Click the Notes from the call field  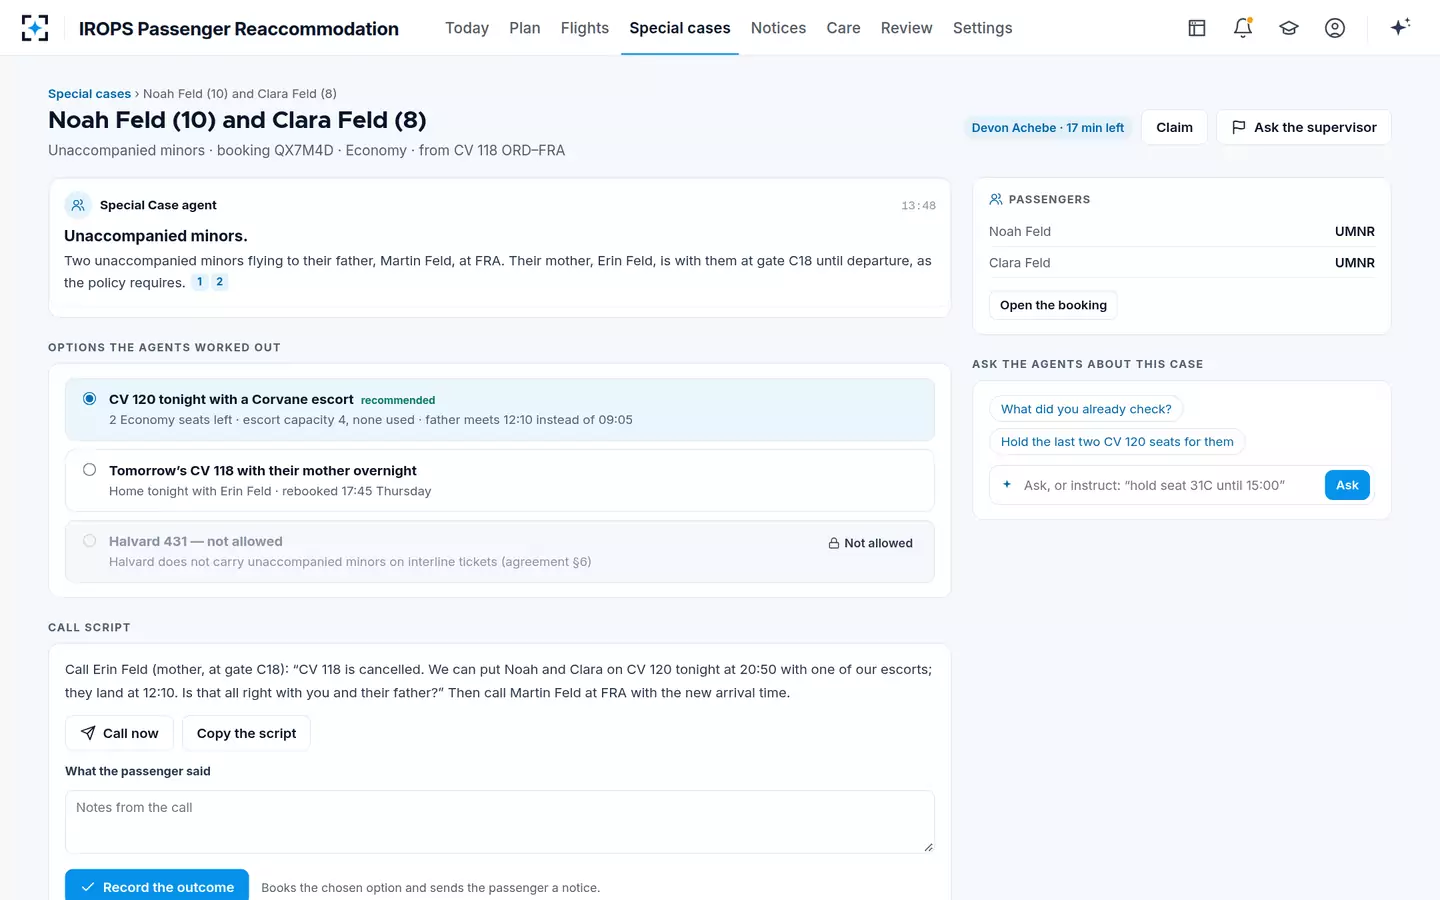(500, 822)
